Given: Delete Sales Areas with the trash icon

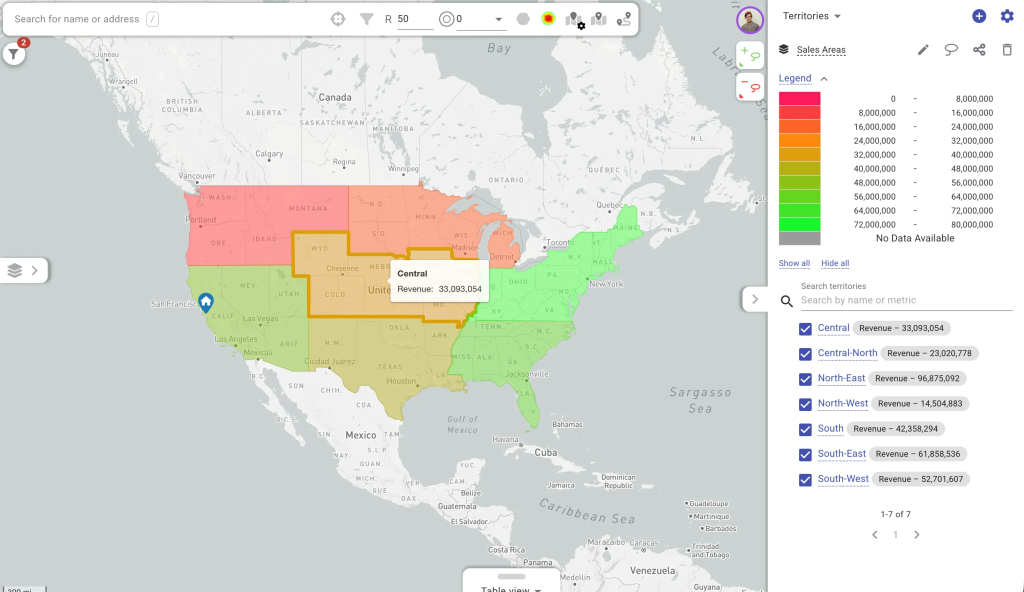Looking at the screenshot, I should coord(1007,50).
